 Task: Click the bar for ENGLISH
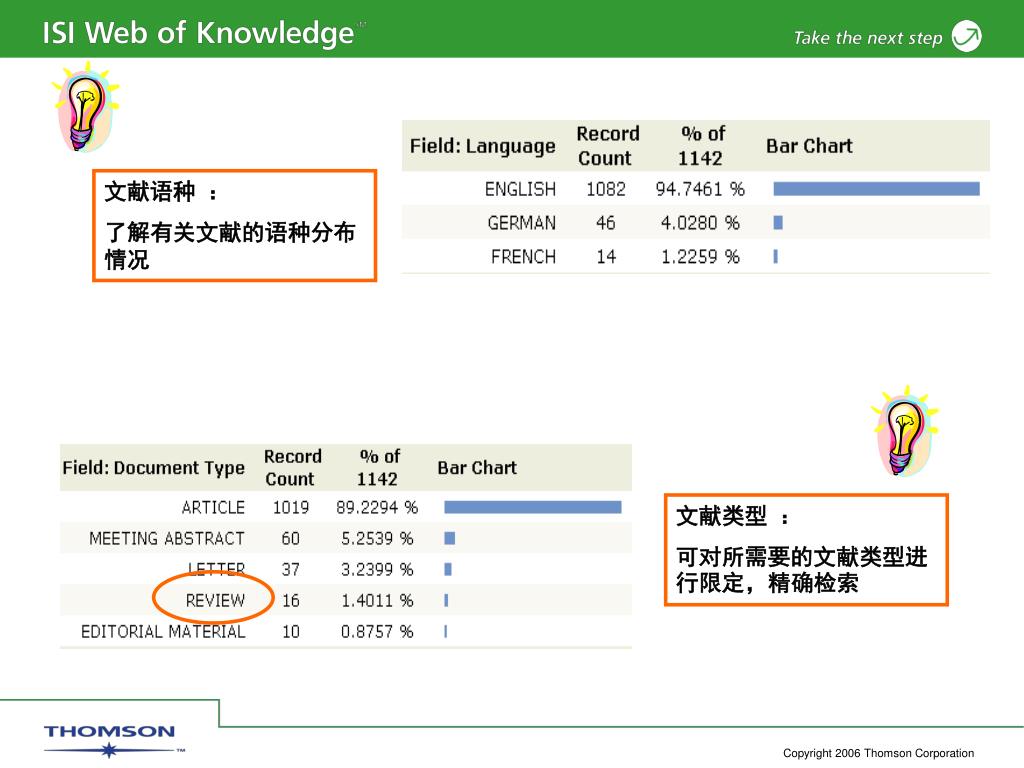click(x=876, y=189)
